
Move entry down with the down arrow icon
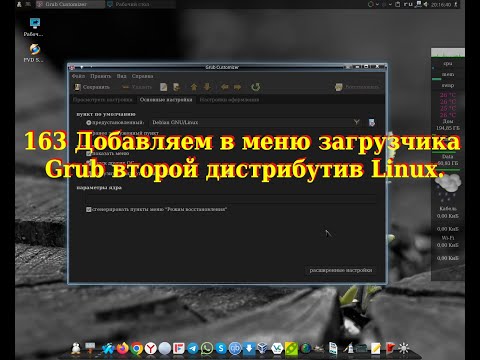(x=207, y=87)
